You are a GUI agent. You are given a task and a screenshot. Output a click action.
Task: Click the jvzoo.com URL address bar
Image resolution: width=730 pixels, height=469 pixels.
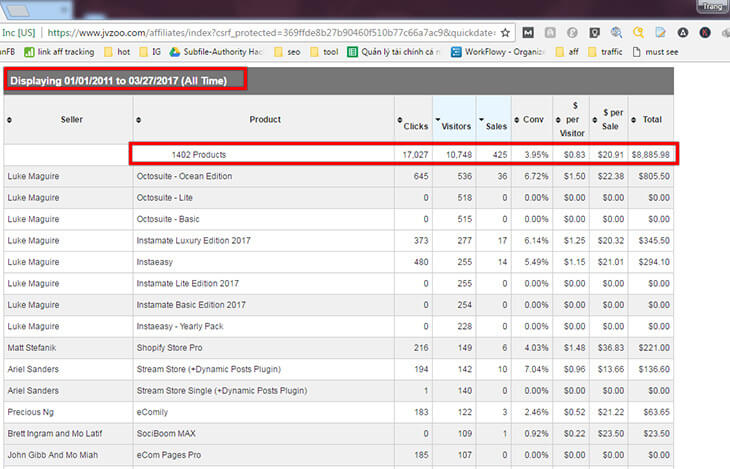(x=271, y=33)
